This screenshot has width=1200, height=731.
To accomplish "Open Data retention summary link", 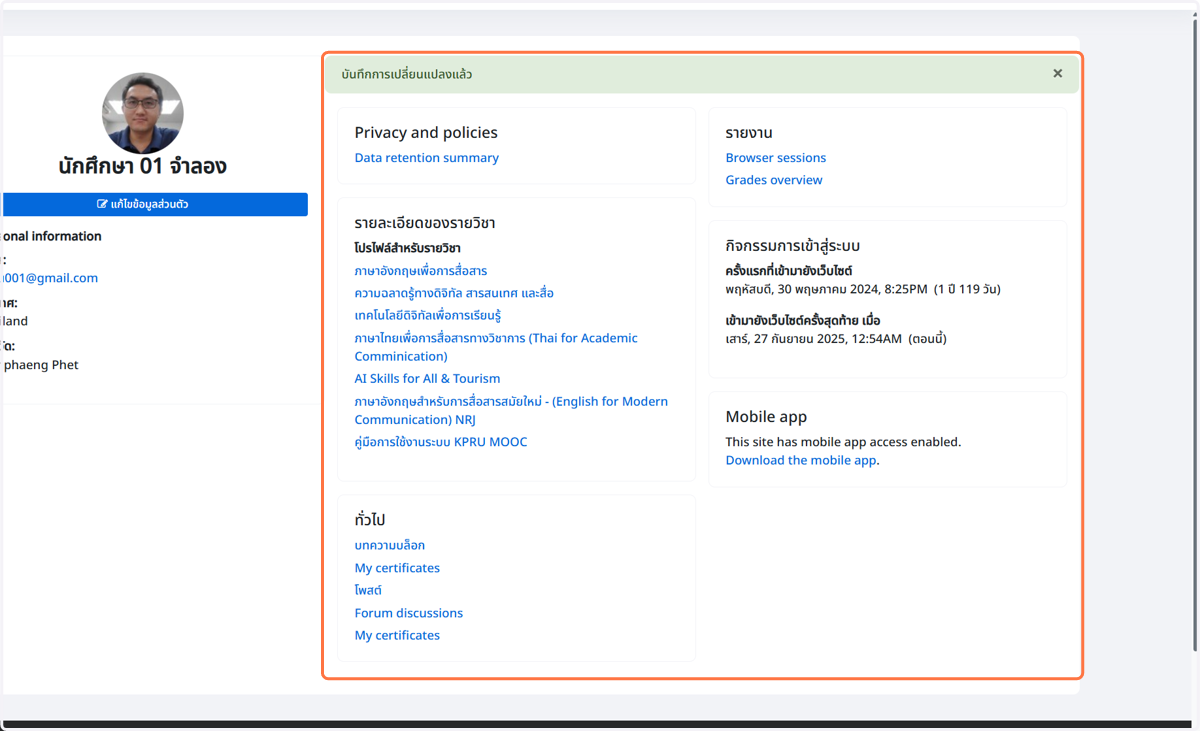I will (426, 158).
